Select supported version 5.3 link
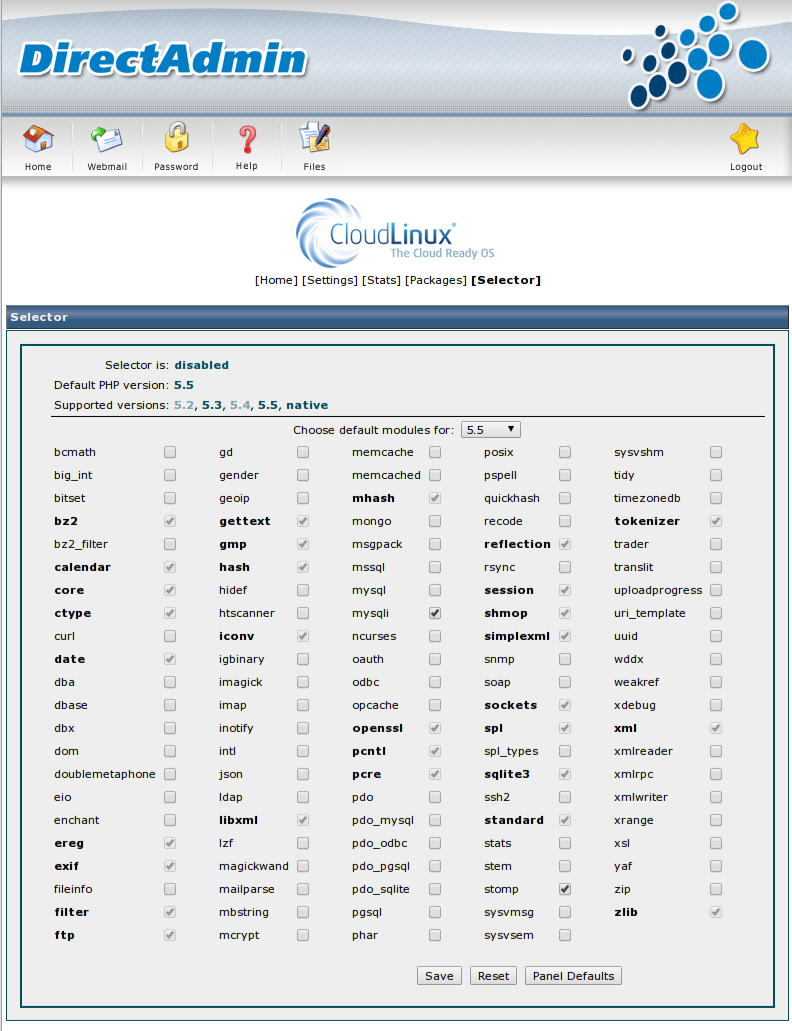Image resolution: width=792 pixels, height=1031 pixels. coord(212,405)
